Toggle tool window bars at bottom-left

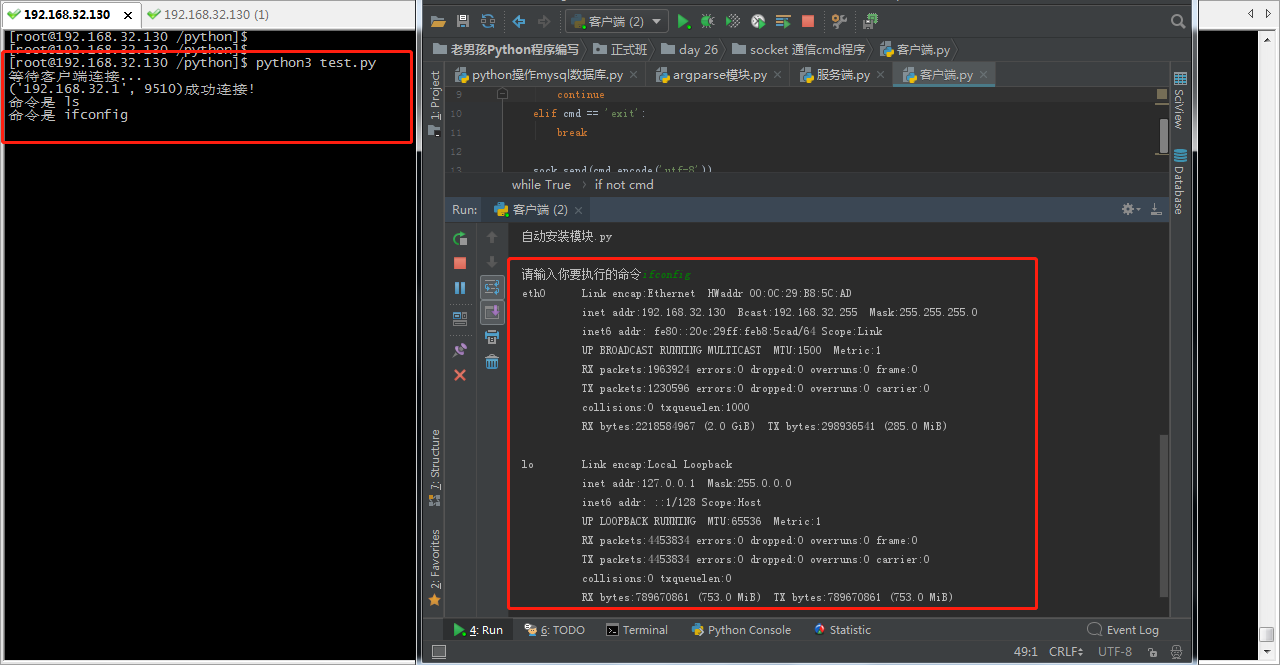(x=437, y=652)
